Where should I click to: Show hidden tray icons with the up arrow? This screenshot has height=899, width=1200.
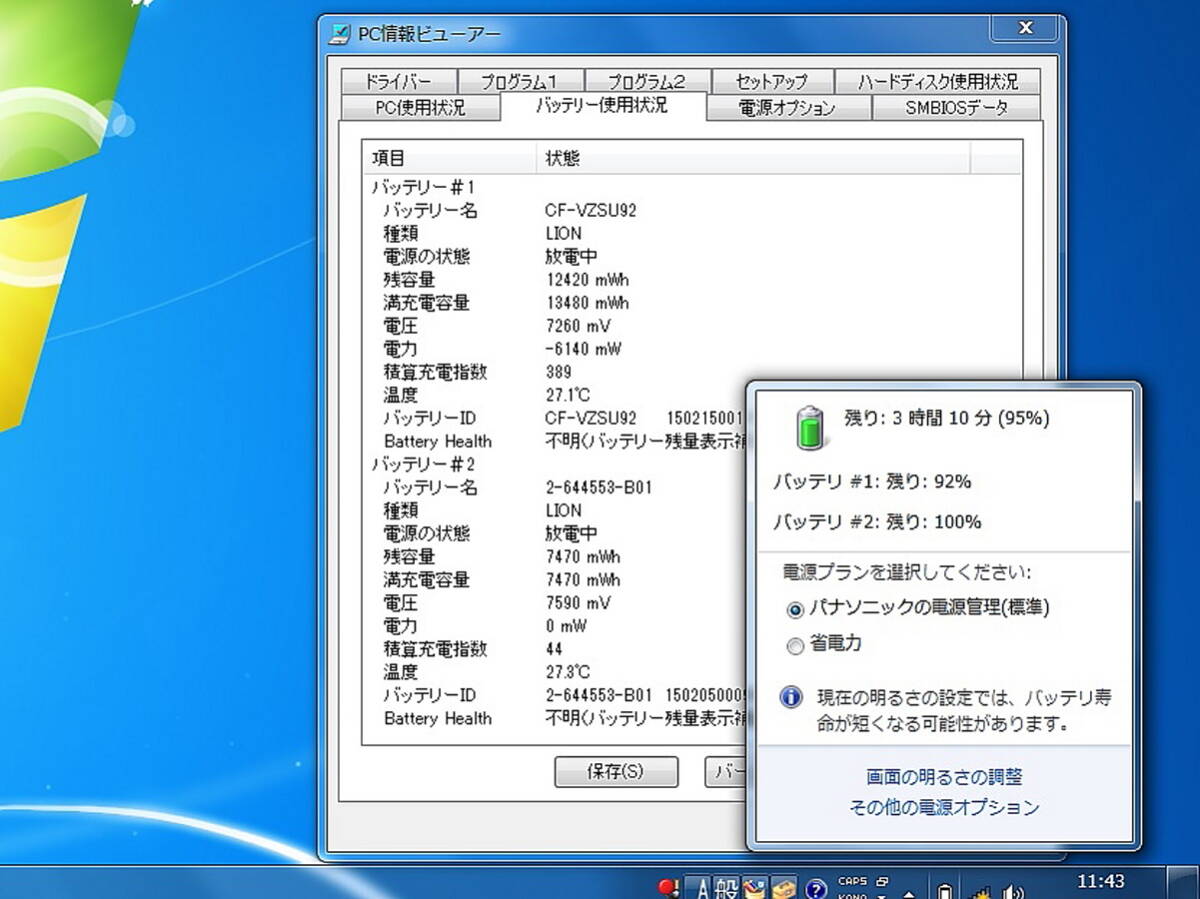[909, 893]
